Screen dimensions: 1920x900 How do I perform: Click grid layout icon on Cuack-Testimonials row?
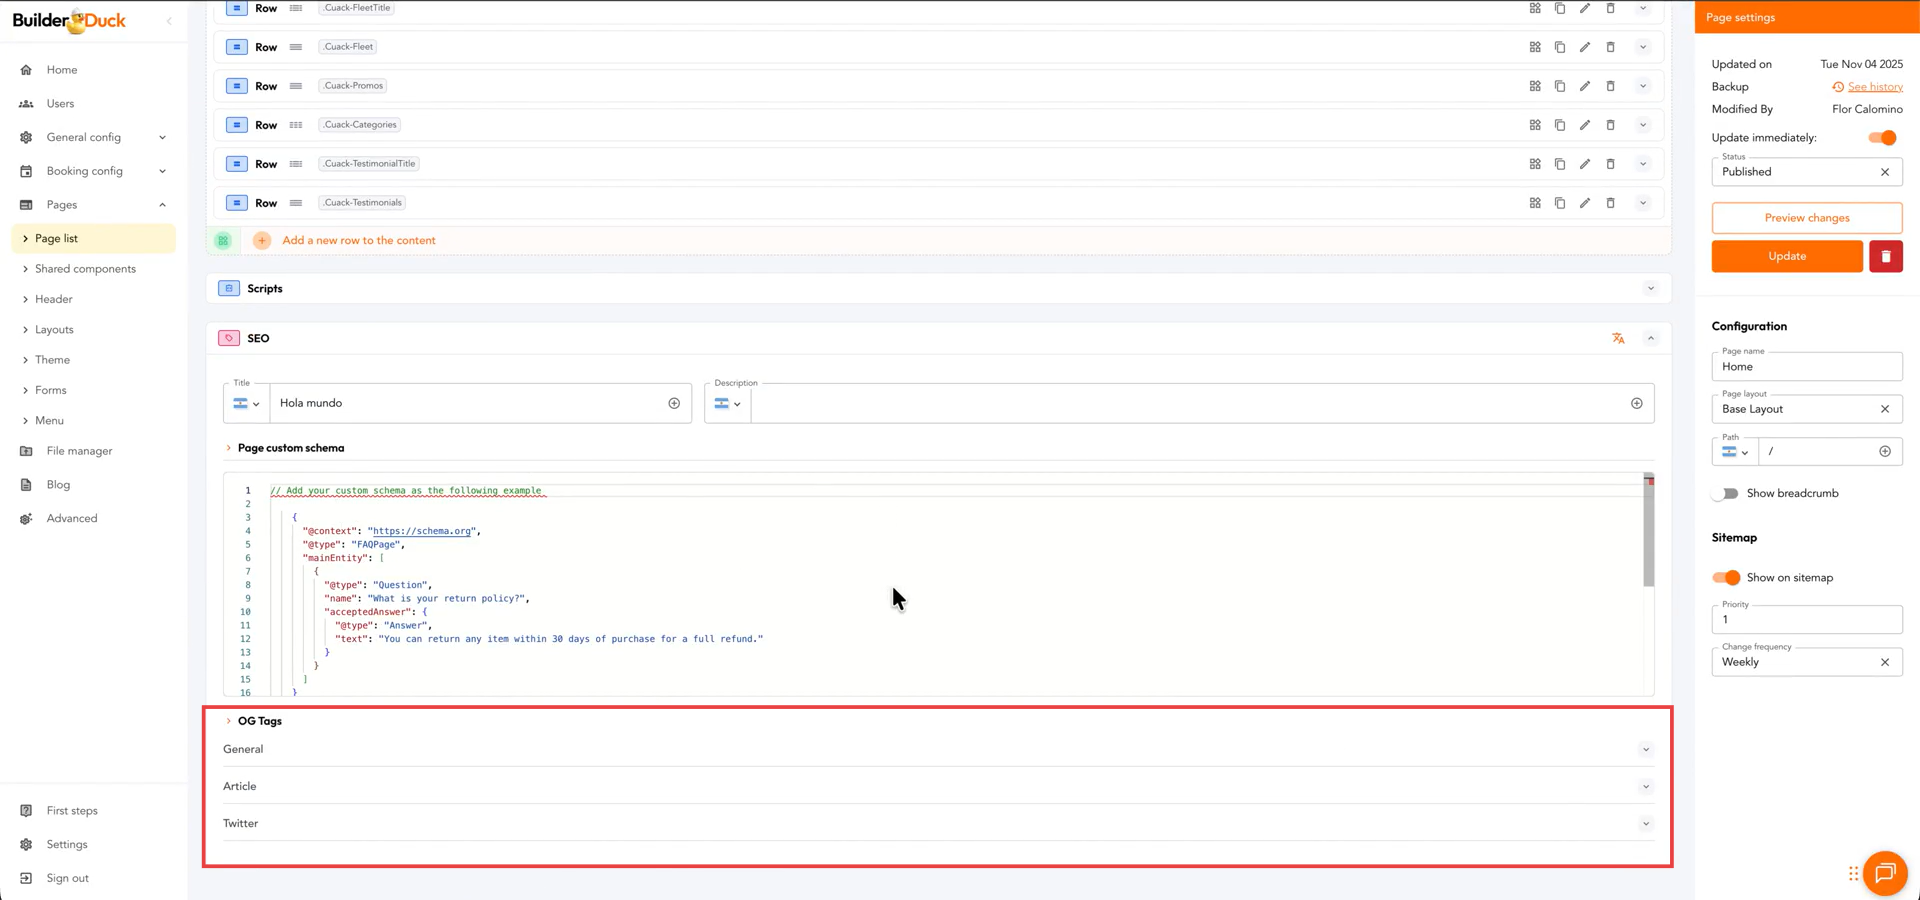pos(1535,203)
